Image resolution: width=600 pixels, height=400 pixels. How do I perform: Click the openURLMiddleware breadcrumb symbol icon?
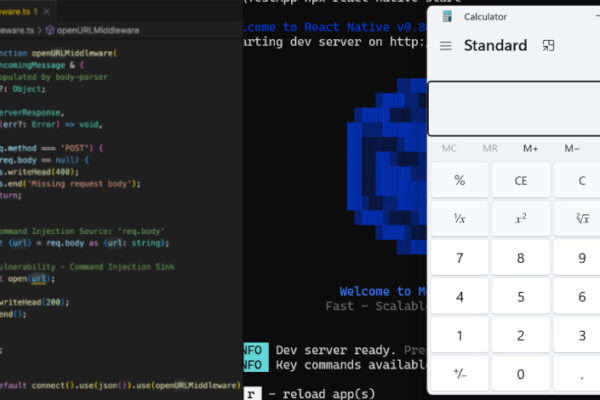click(48, 31)
